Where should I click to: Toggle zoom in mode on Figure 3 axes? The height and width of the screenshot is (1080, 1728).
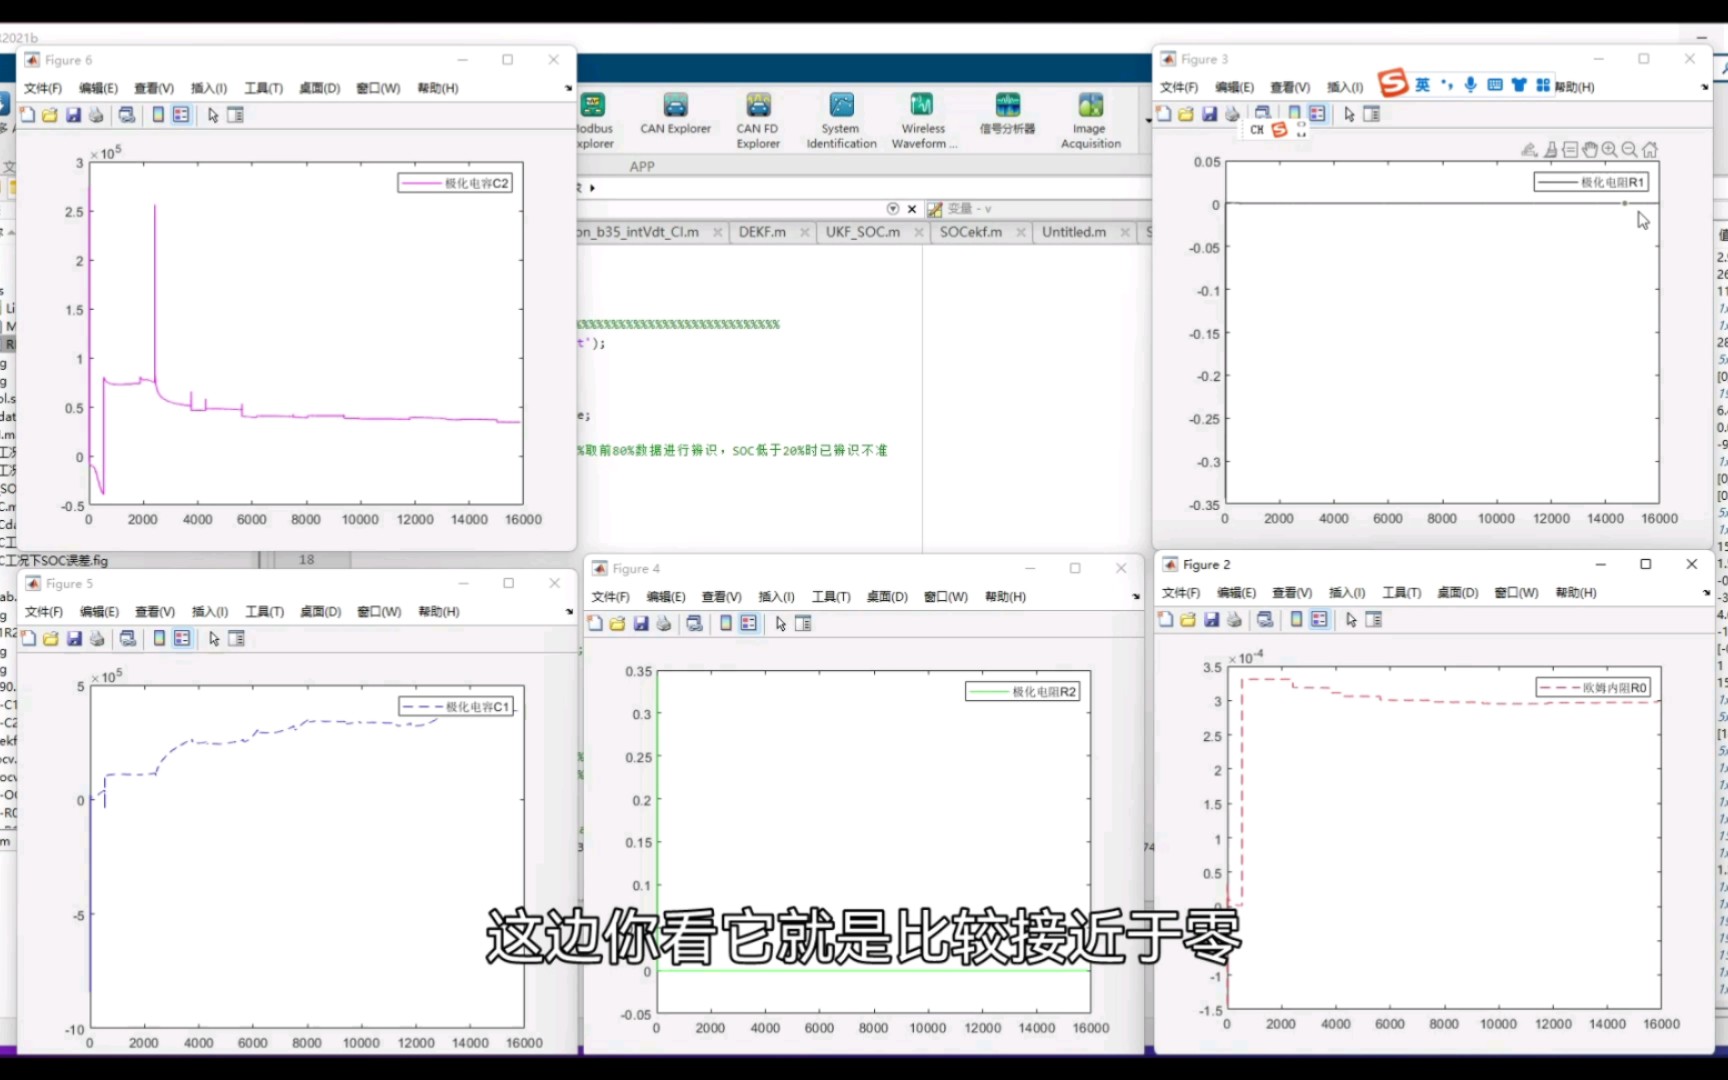(1609, 150)
